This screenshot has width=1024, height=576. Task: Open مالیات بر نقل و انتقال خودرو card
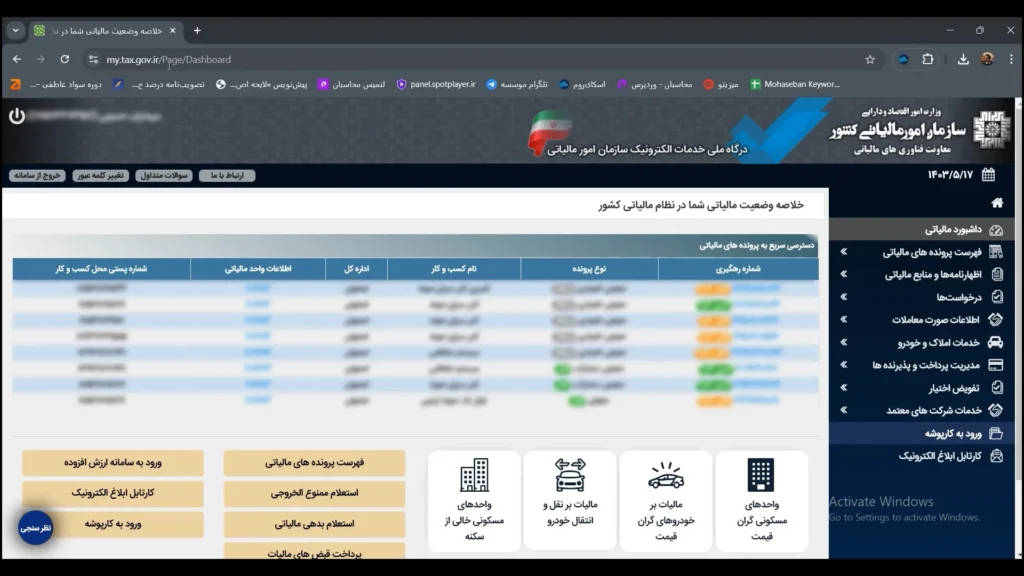pos(570,501)
